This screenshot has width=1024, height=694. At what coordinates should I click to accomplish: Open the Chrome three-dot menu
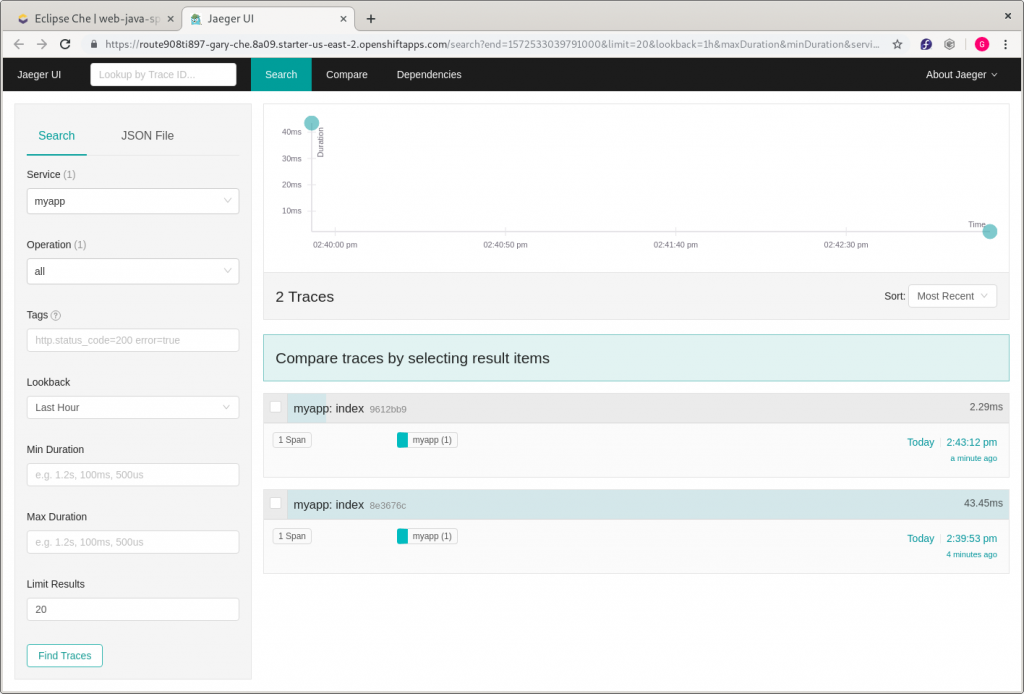[1006, 44]
